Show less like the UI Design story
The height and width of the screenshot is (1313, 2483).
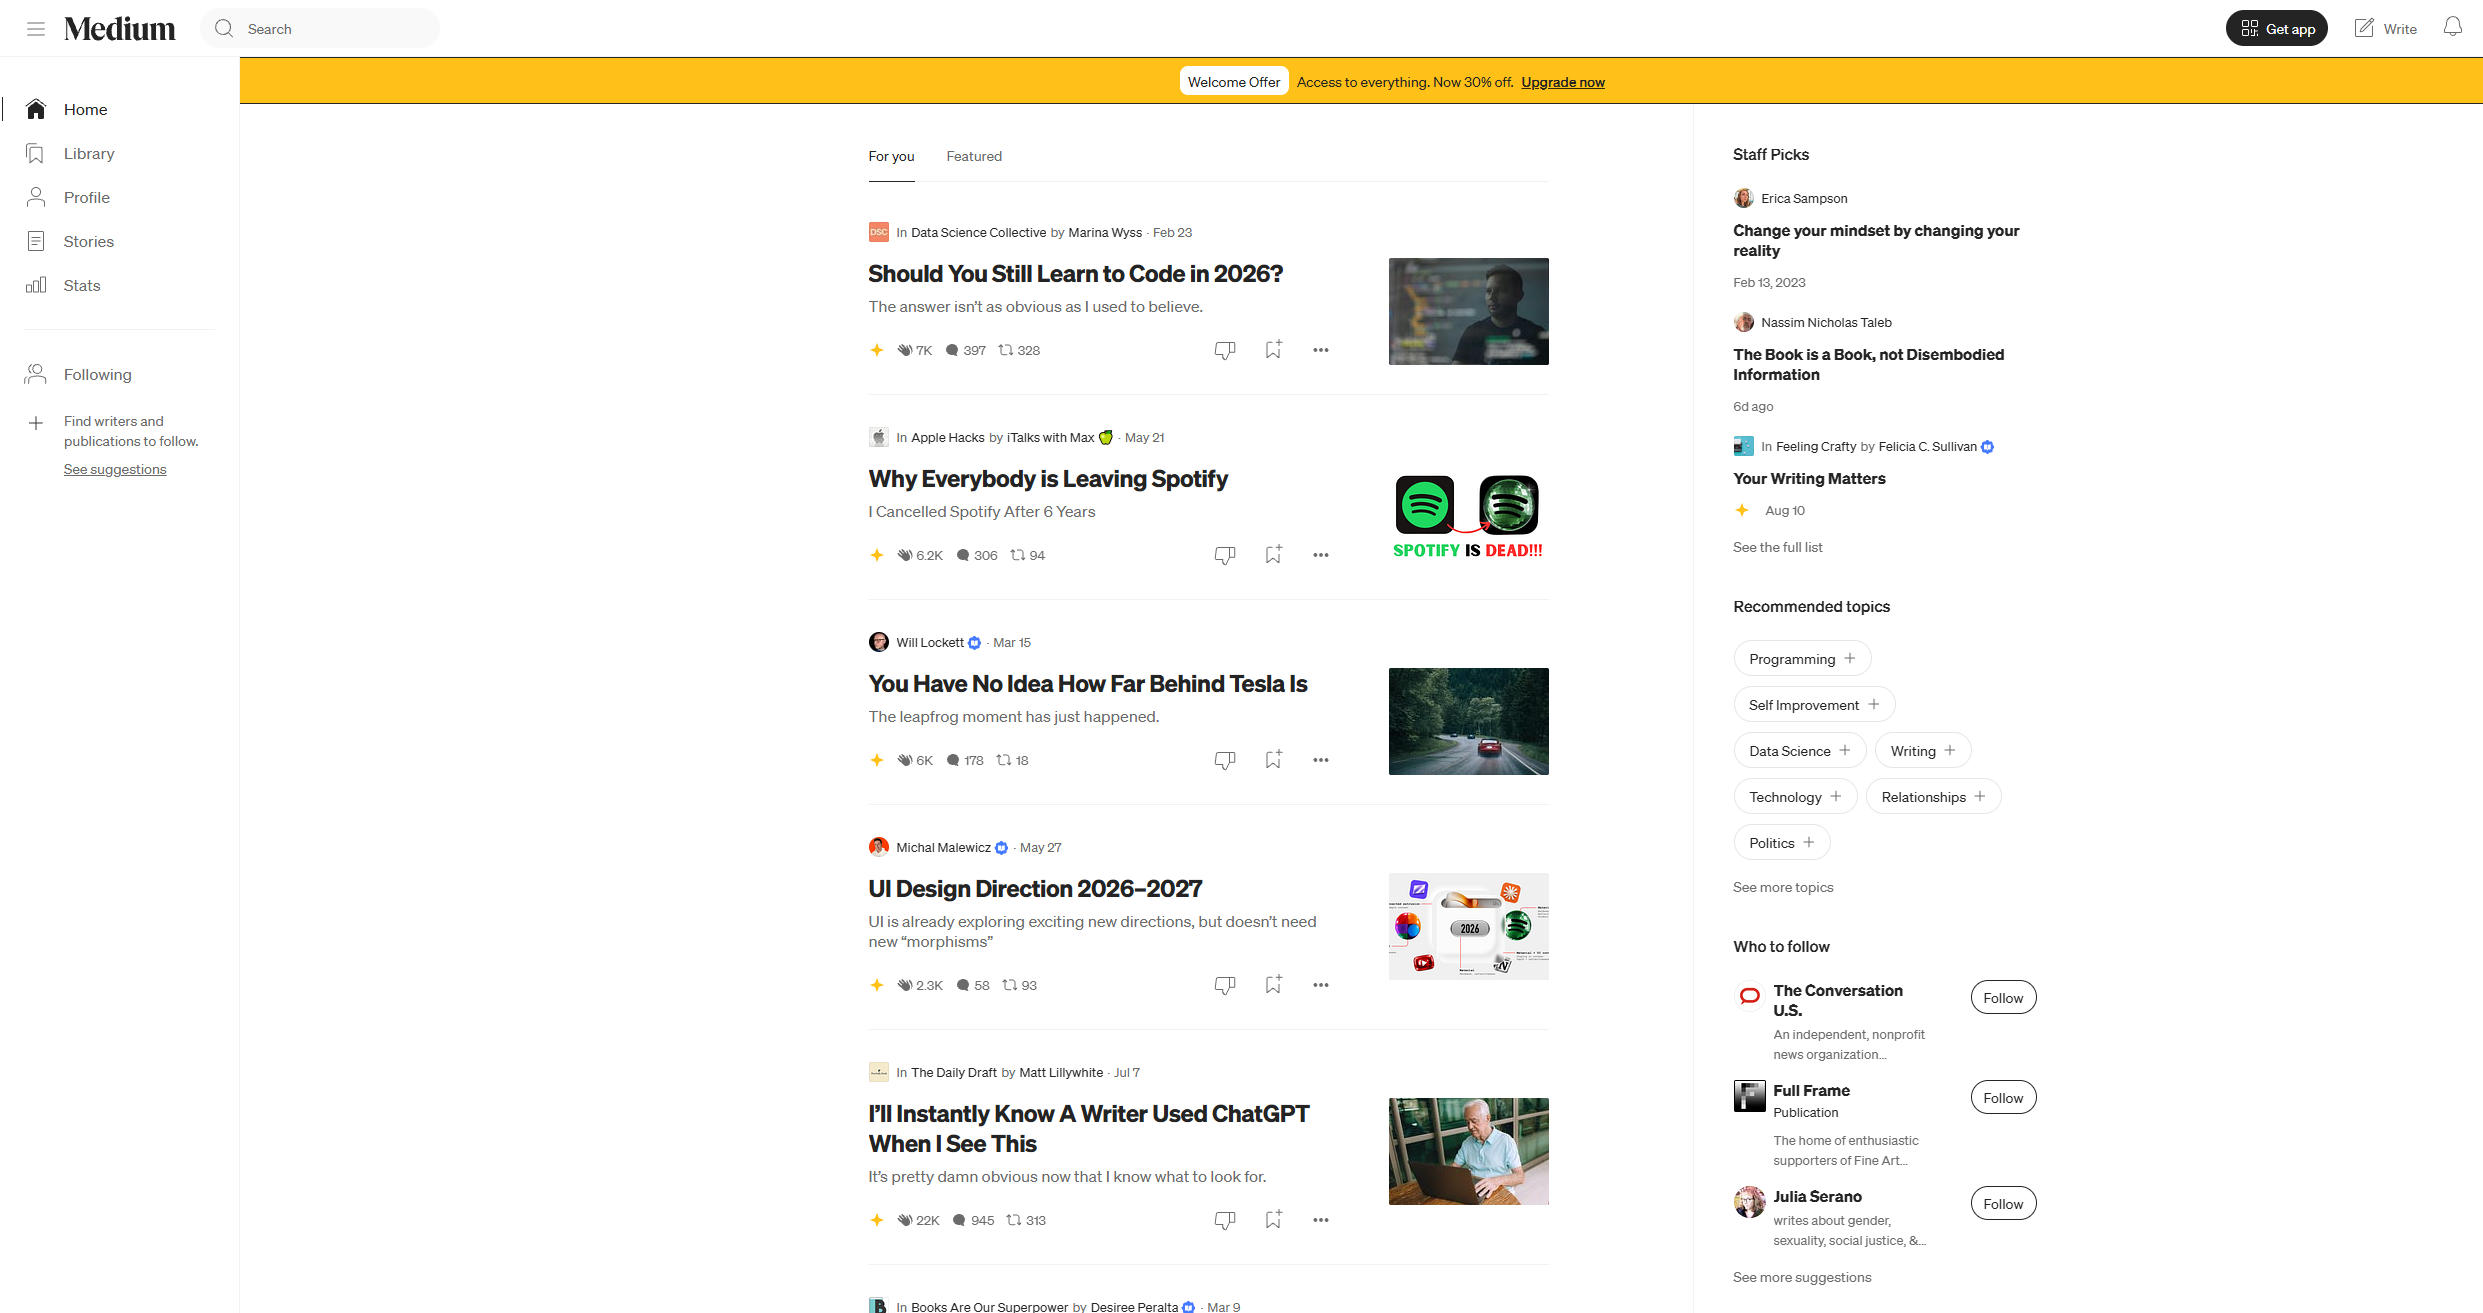click(1225, 985)
